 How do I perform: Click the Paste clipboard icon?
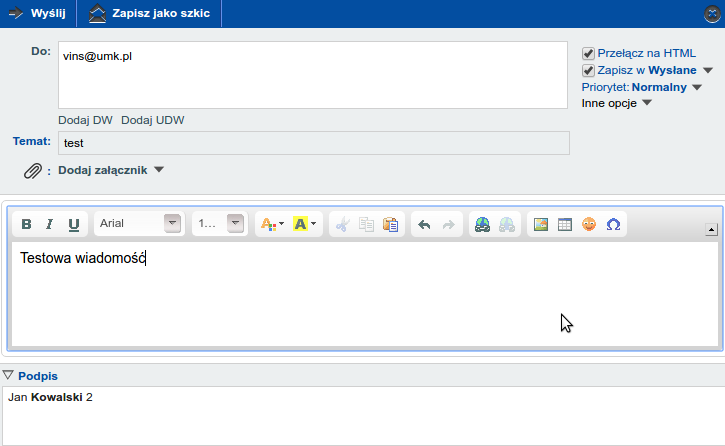(391, 225)
